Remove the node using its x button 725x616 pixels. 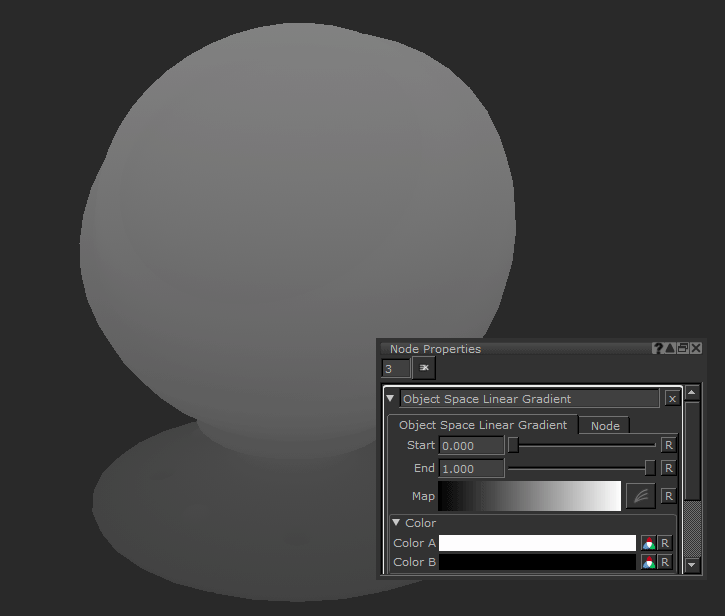point(672,399)
